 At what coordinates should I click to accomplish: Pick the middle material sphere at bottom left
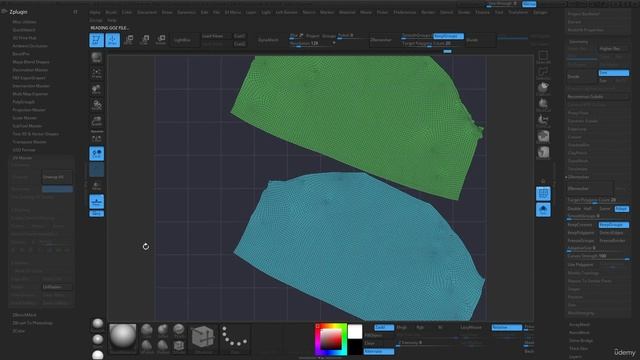tap(98, 340)
